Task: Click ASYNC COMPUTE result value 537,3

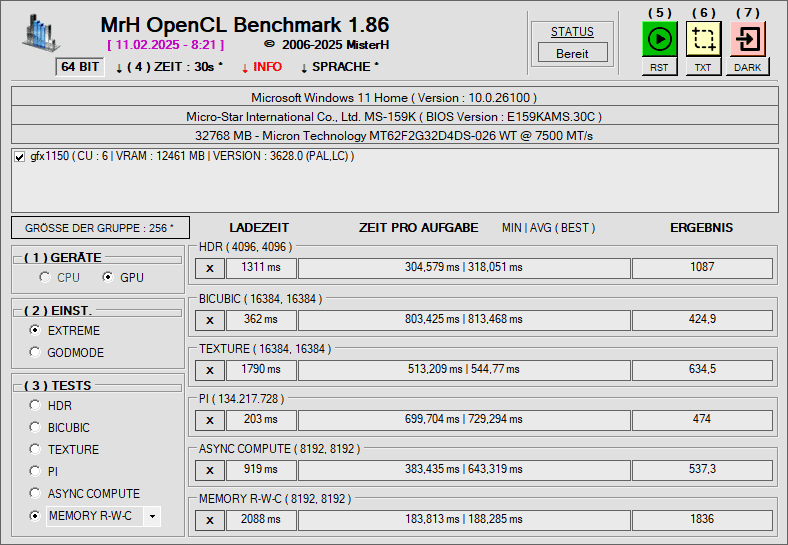Action: (702, 470)
